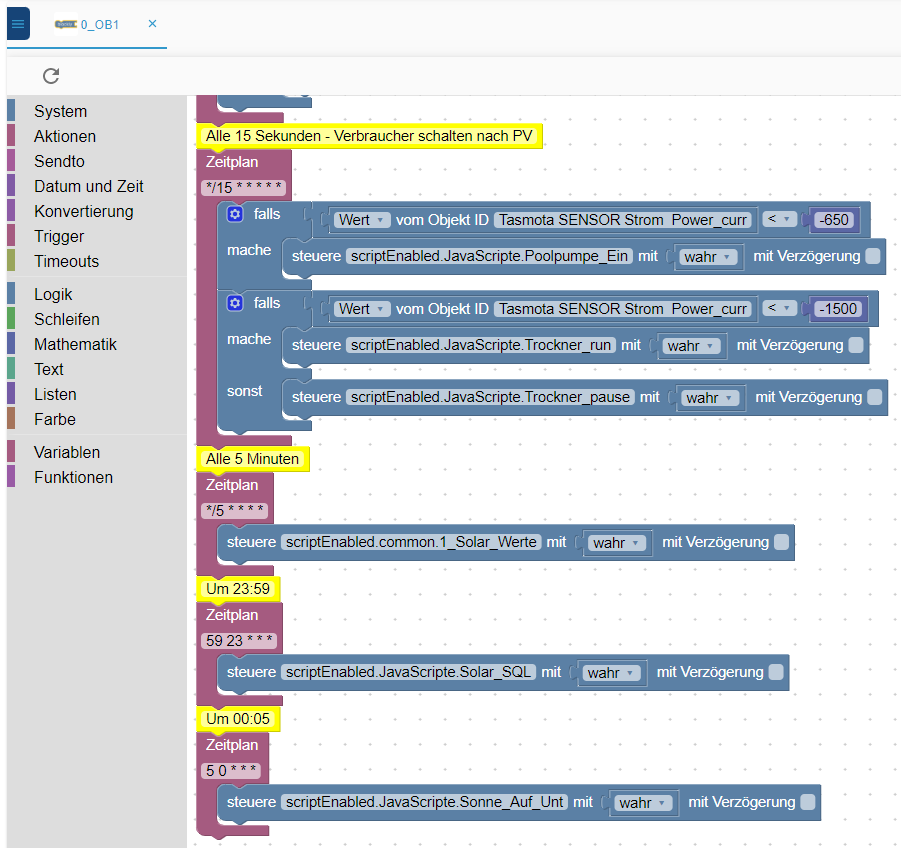
Task: Select object ID in the -1500 condition
Action: coord(623,309)
